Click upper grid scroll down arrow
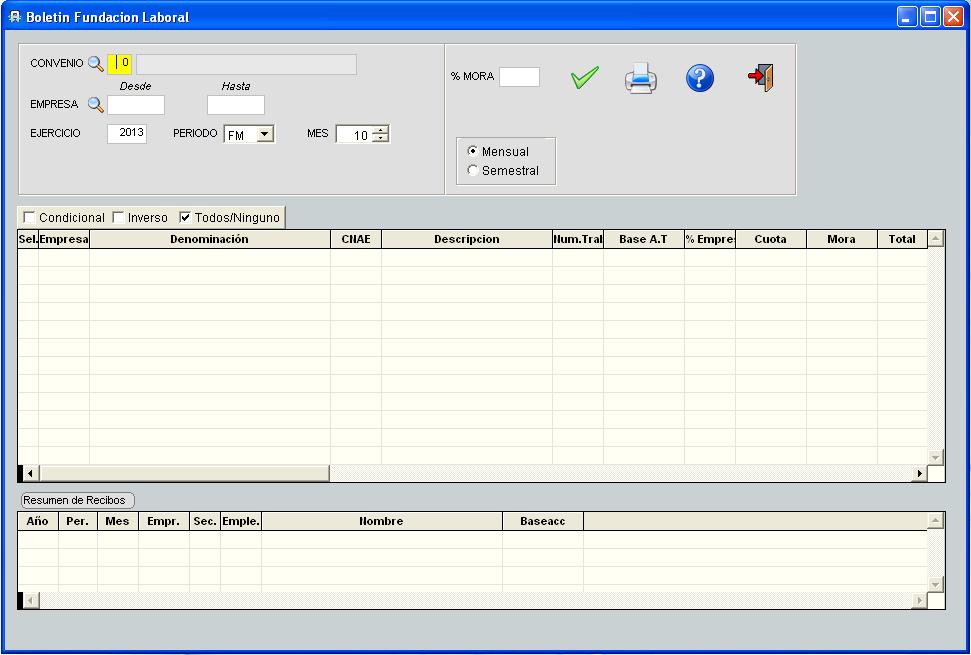This screenshot has height=655, width=971. [936, 458]
